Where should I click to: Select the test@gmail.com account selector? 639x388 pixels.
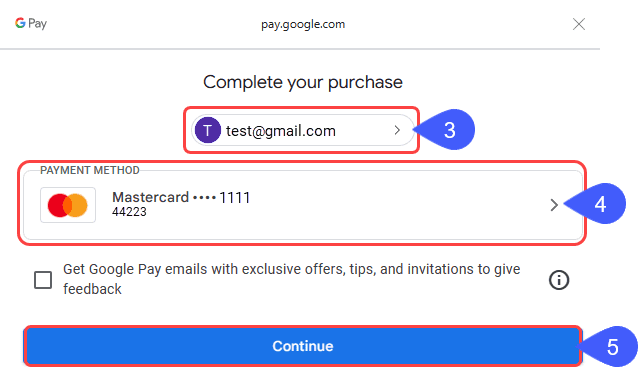pos(302,130)
